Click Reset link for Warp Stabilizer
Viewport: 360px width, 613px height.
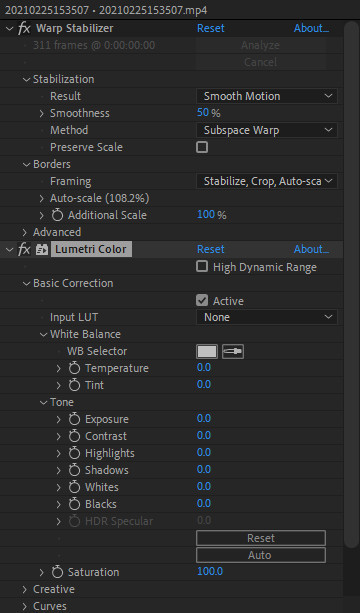click(211, 28)
